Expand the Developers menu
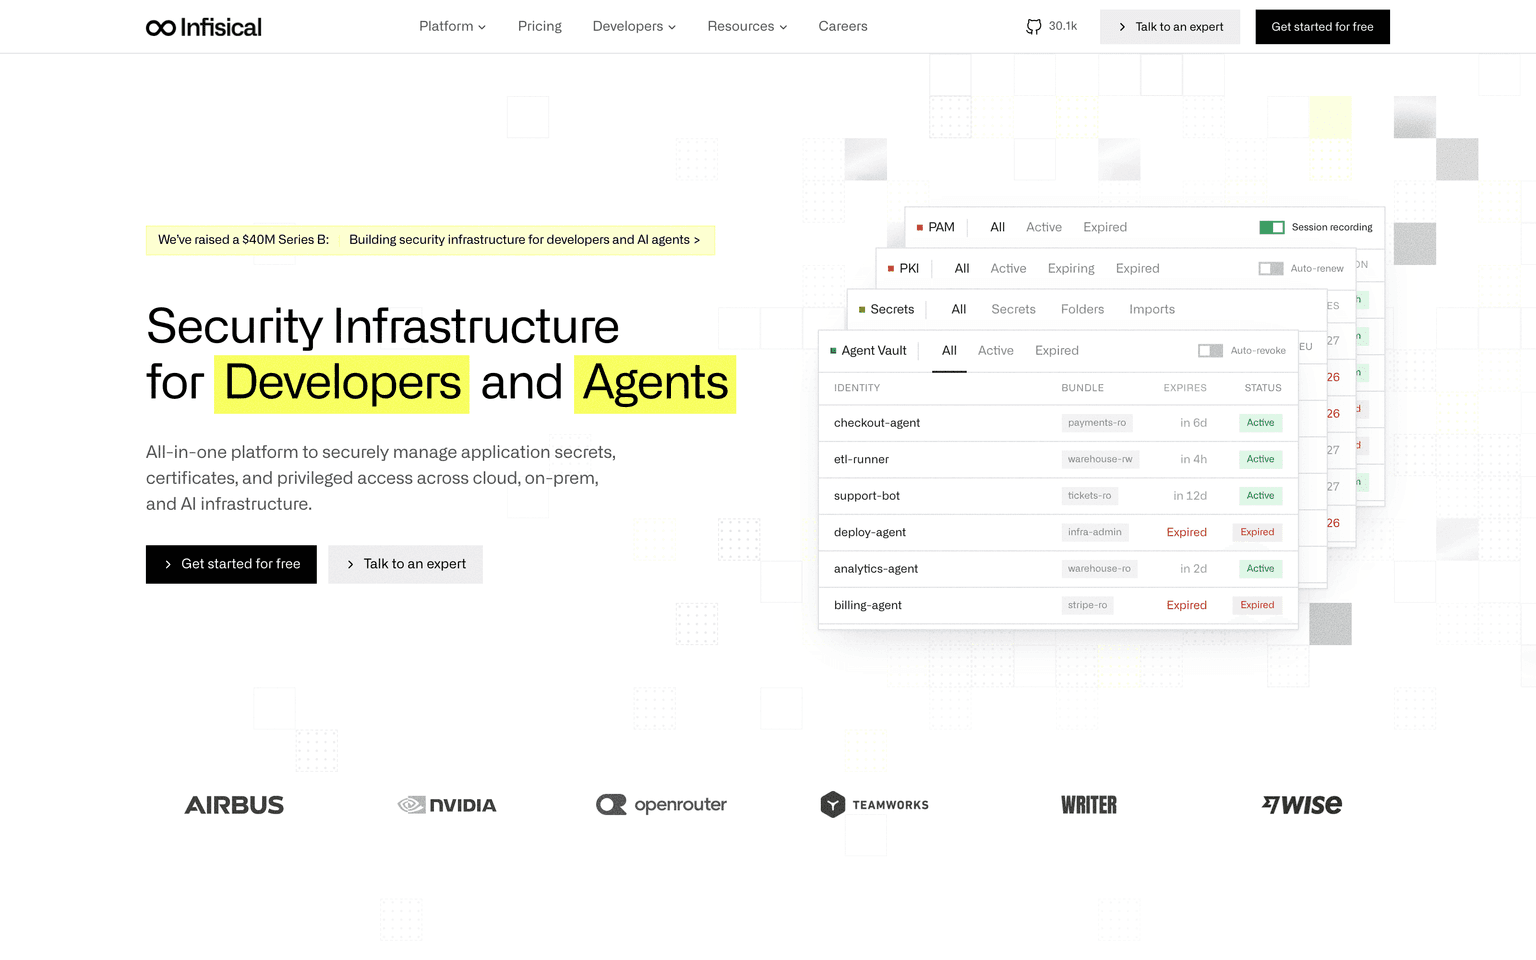 click(634, 26)
